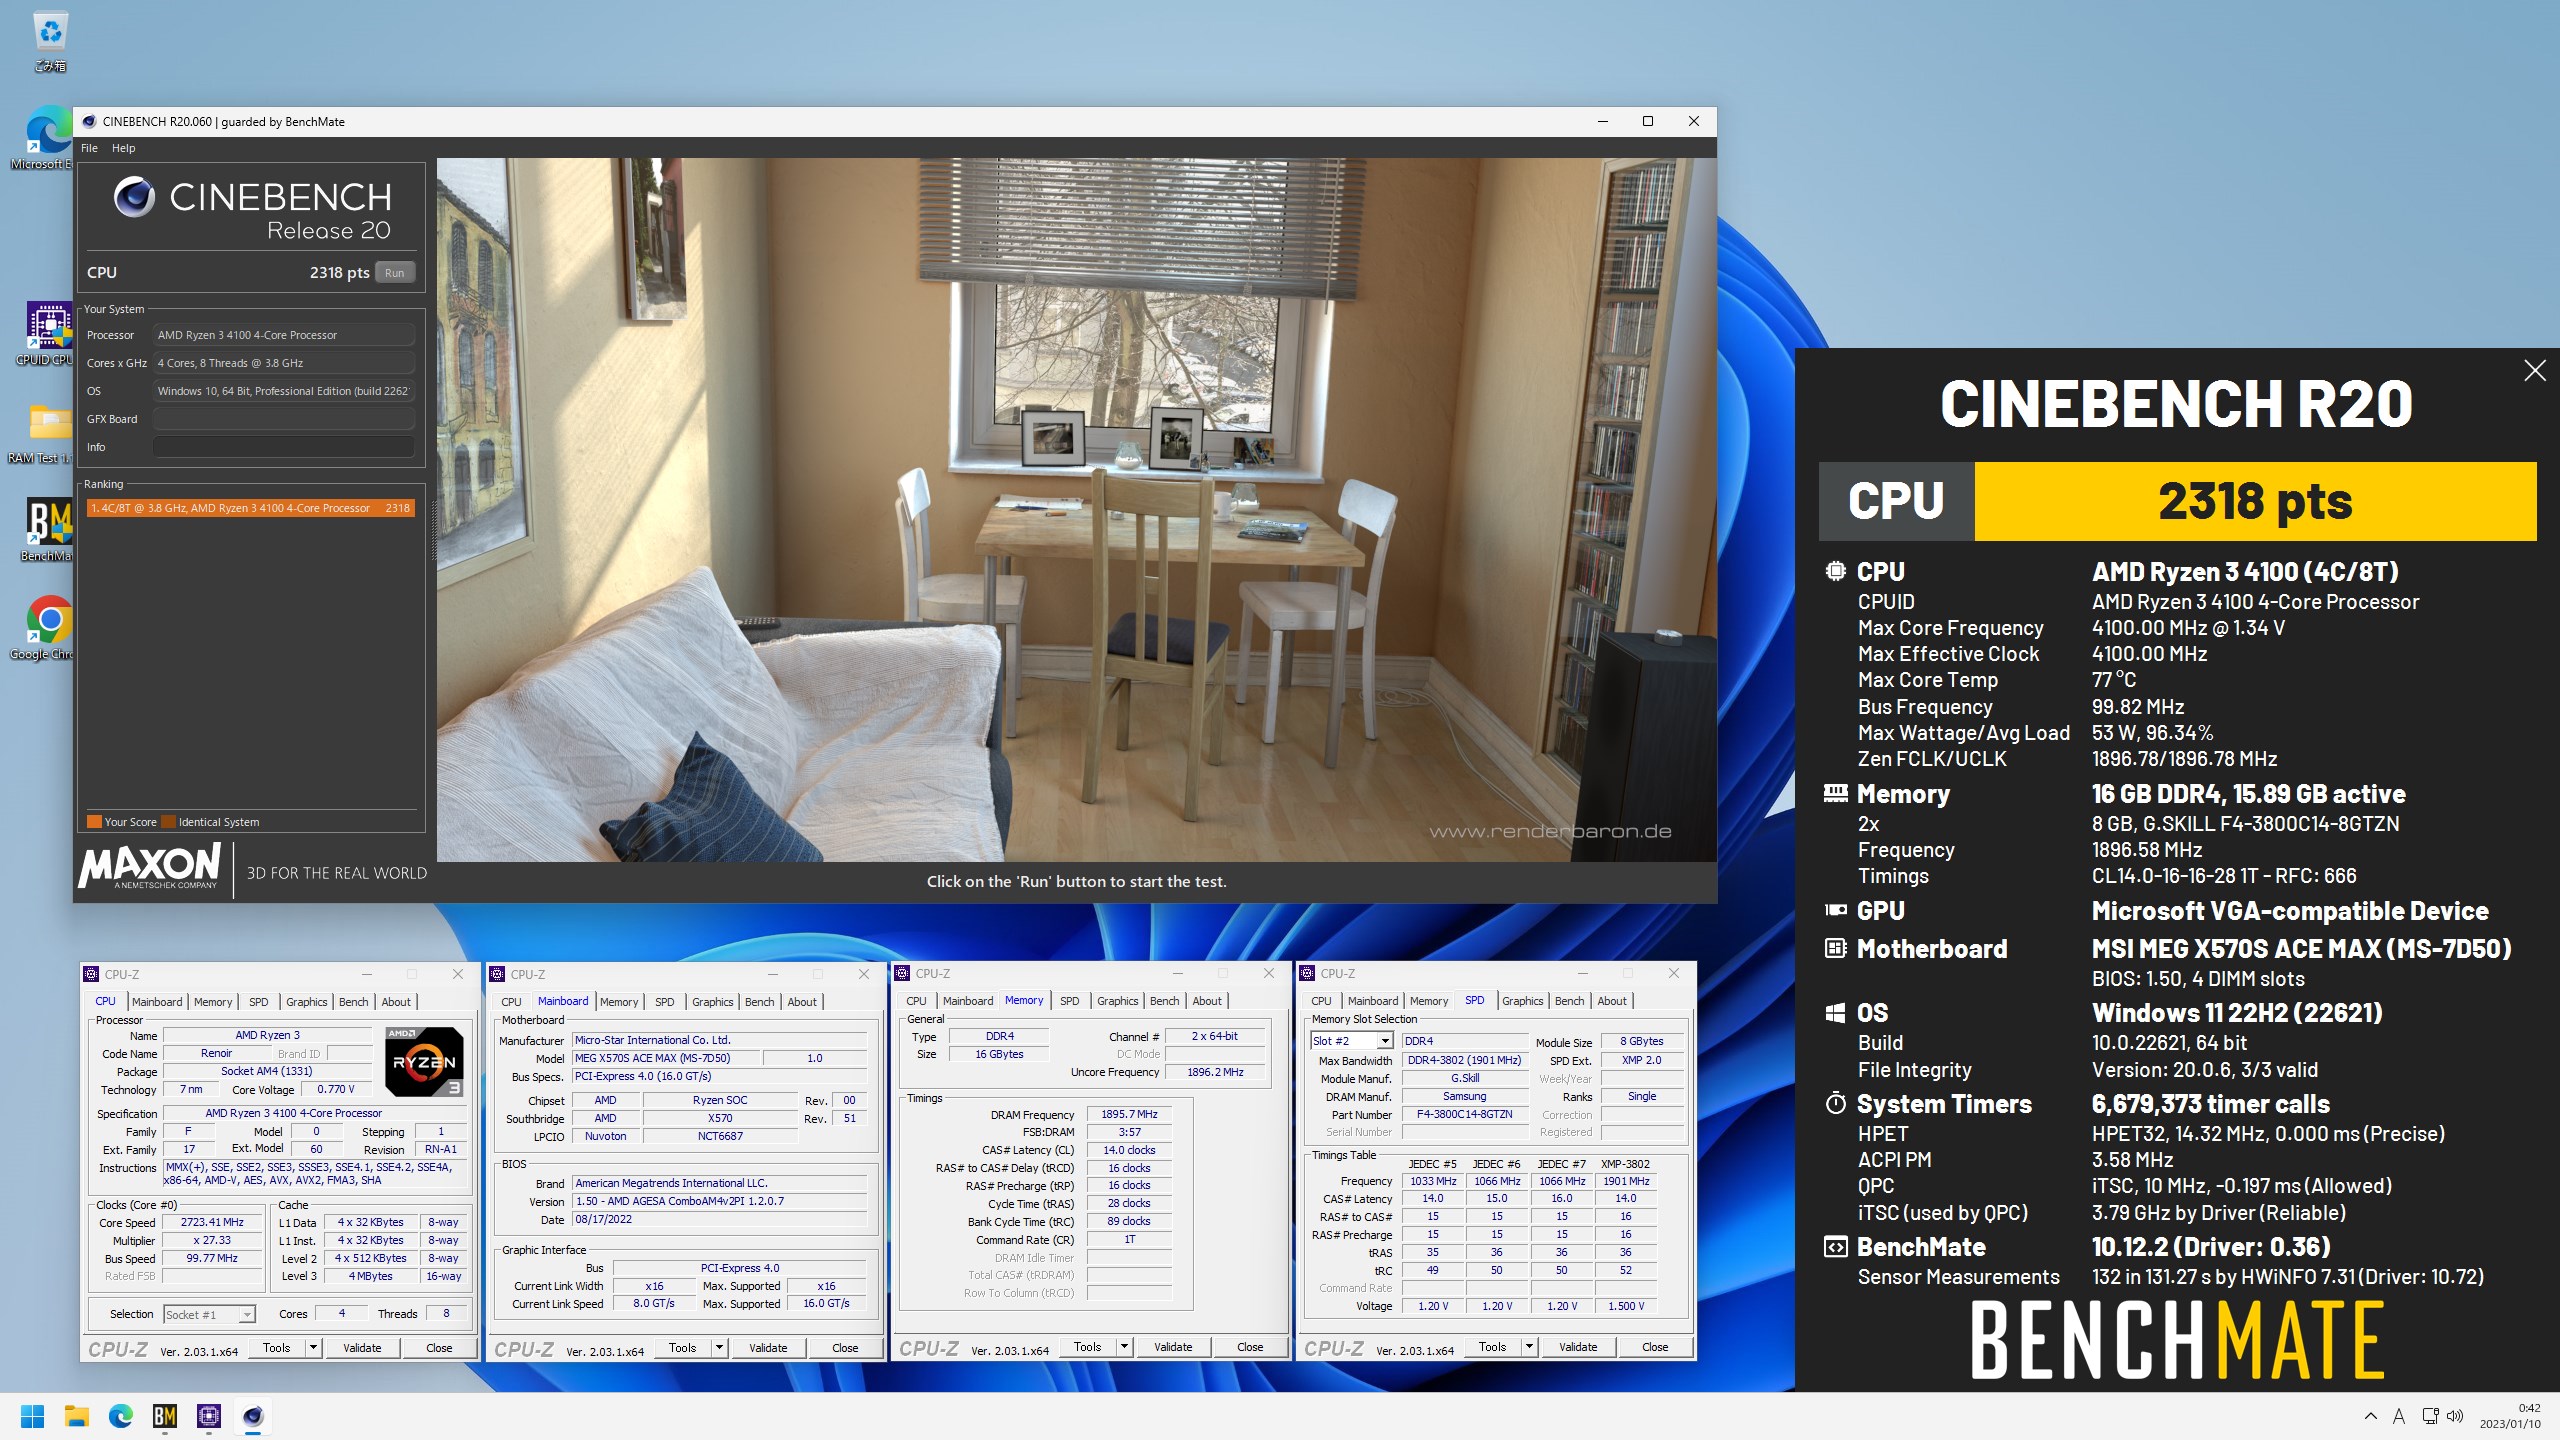Click the System Timers clock icon
The image size is (2560, 1440).
tap(1835, 1104)
